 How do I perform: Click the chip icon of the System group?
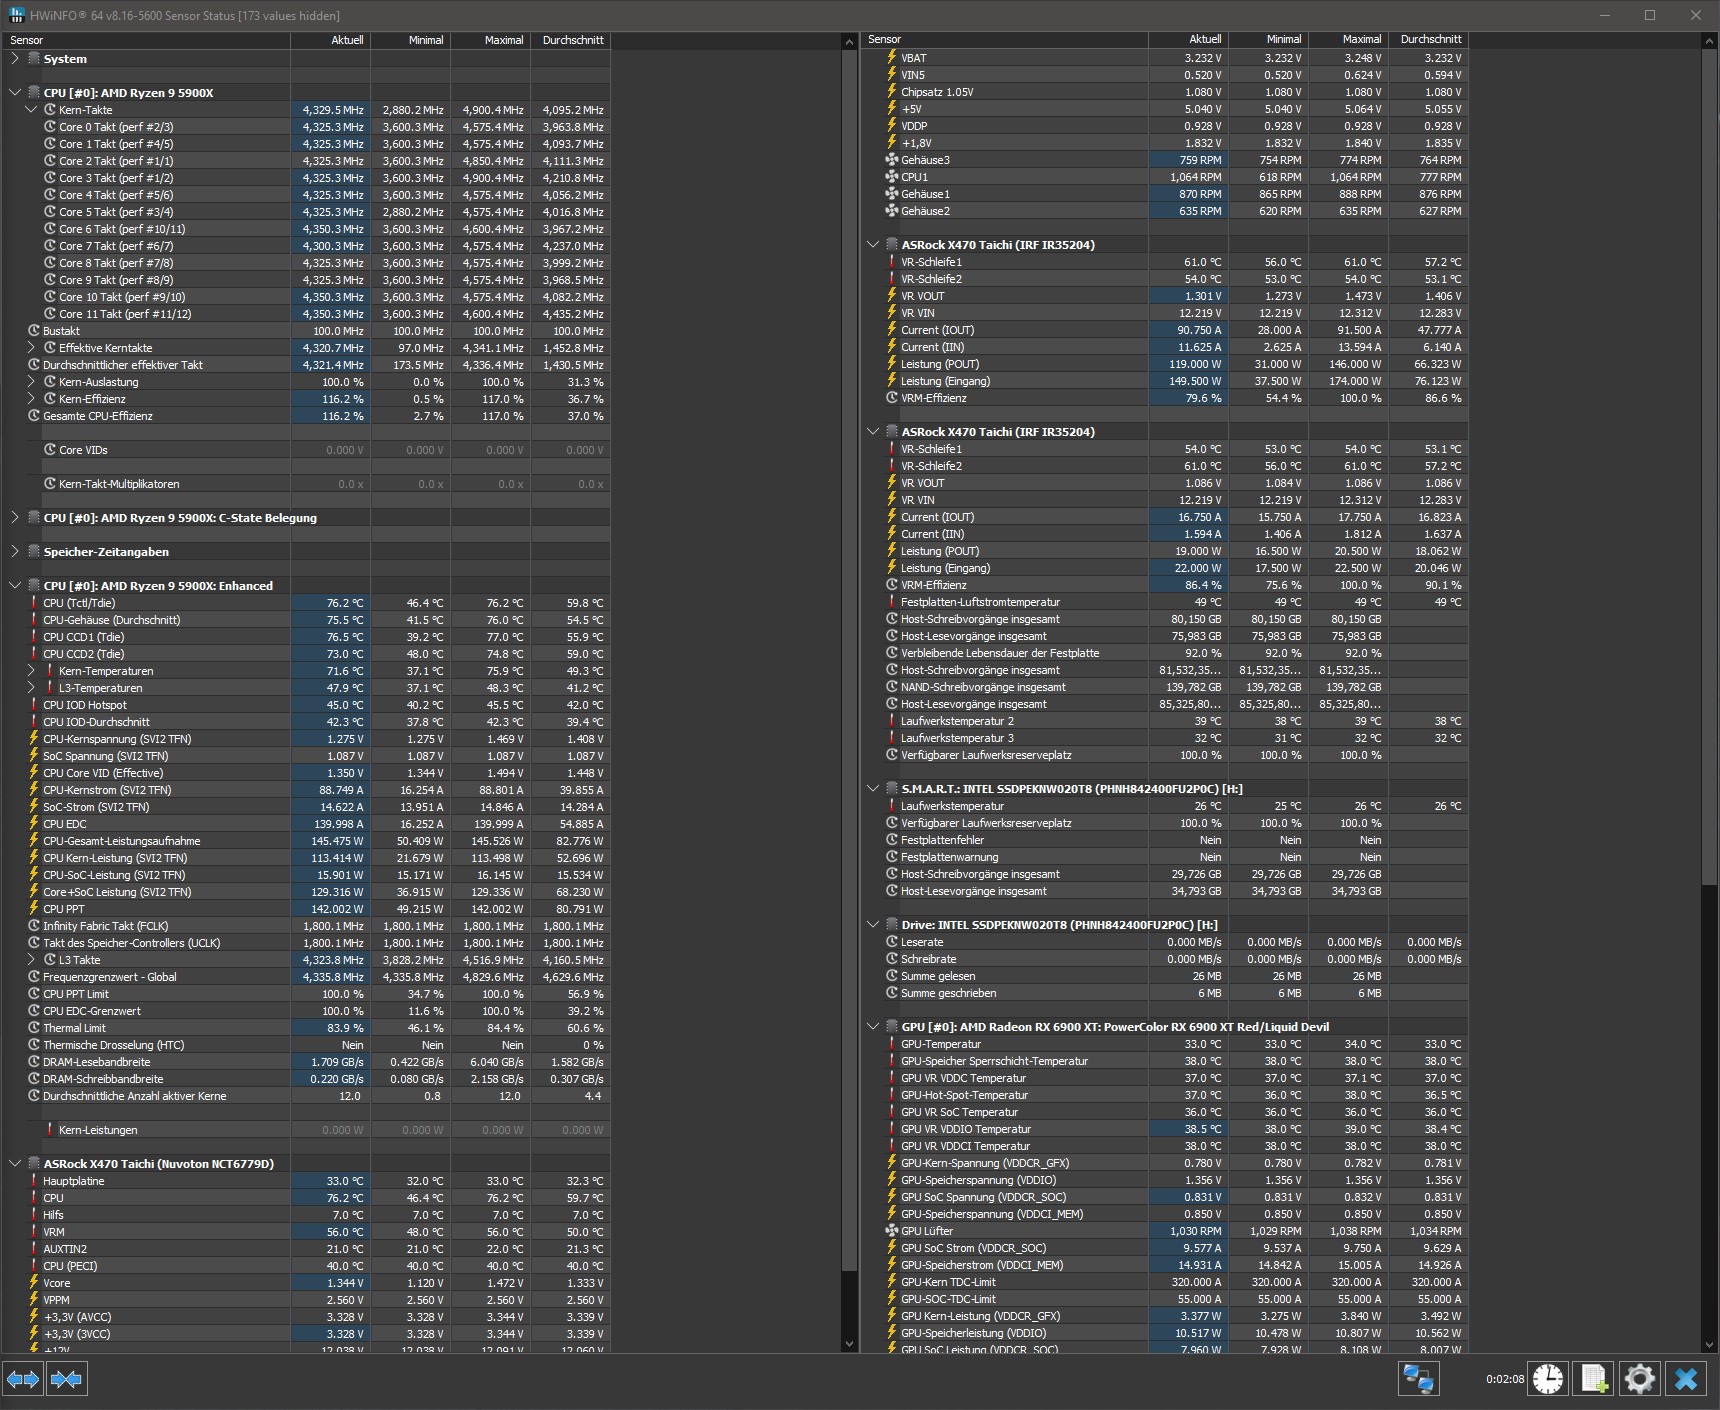[x=34, y=59]
